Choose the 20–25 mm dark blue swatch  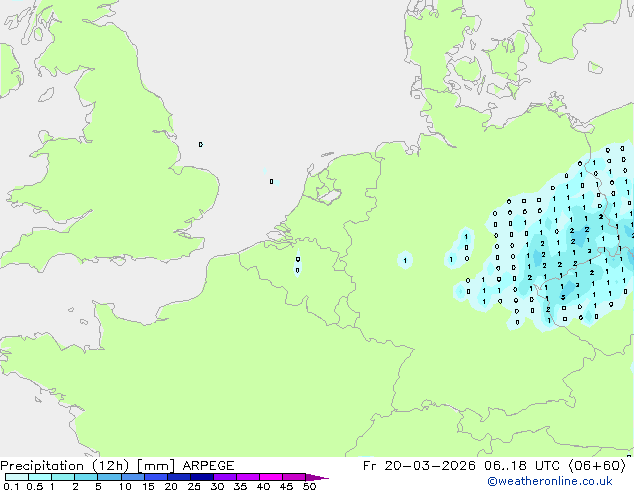[178, 477]
